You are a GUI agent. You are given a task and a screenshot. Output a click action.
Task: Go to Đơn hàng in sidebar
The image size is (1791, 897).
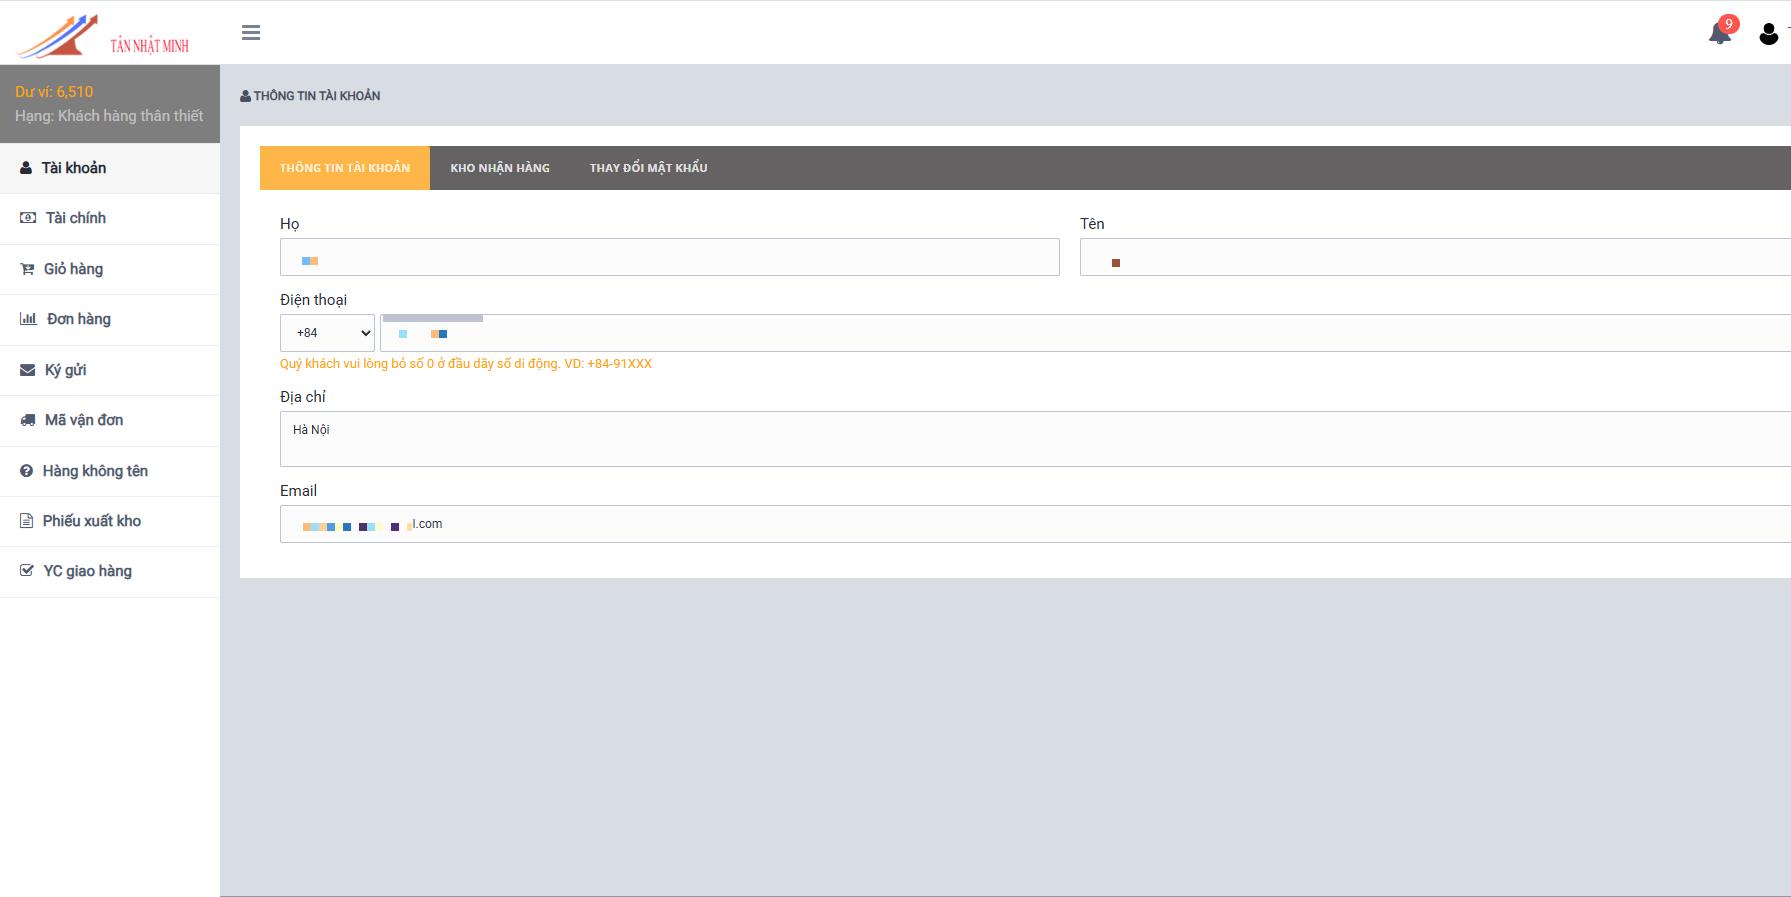point(78,319)
